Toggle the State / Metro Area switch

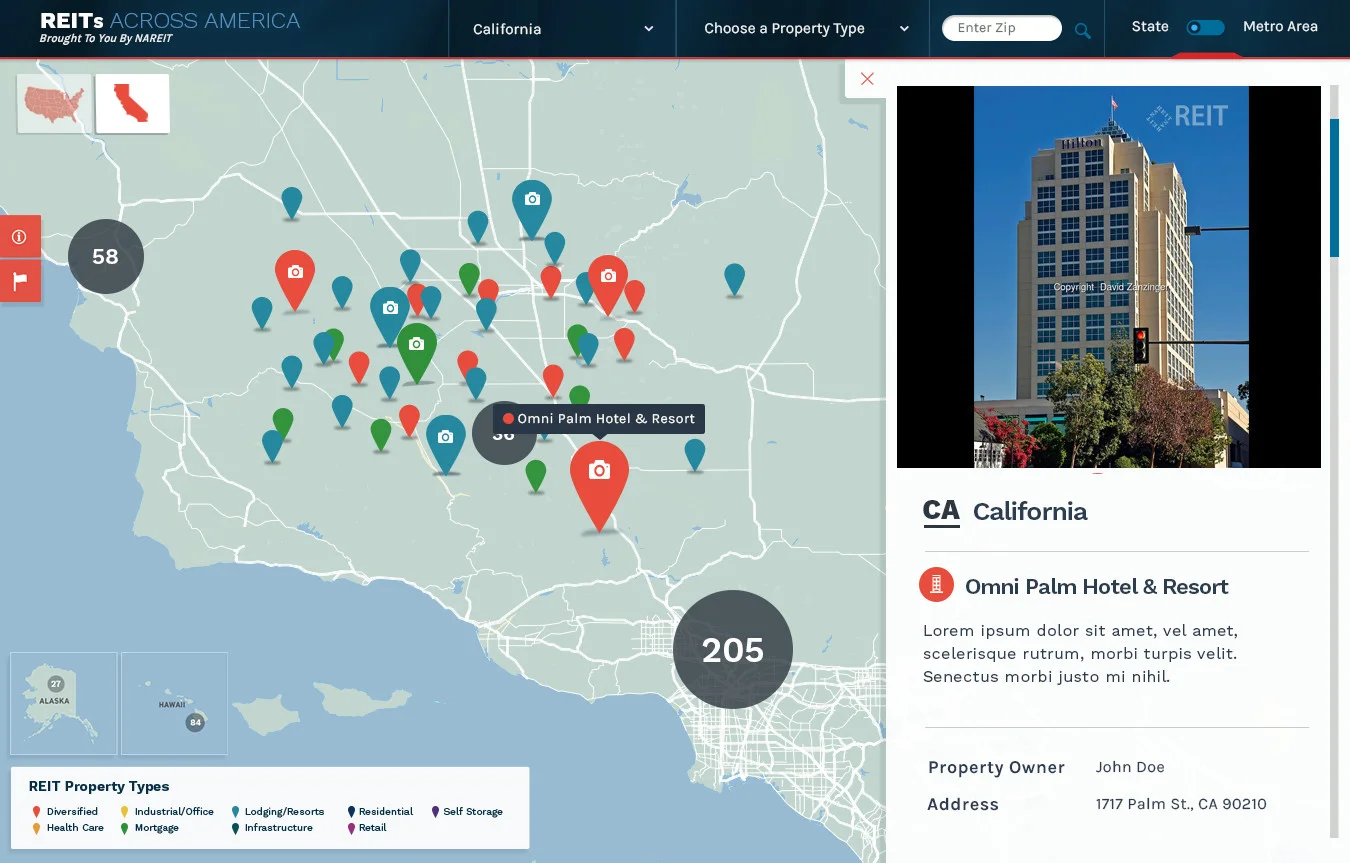(x=1205, y=28)
